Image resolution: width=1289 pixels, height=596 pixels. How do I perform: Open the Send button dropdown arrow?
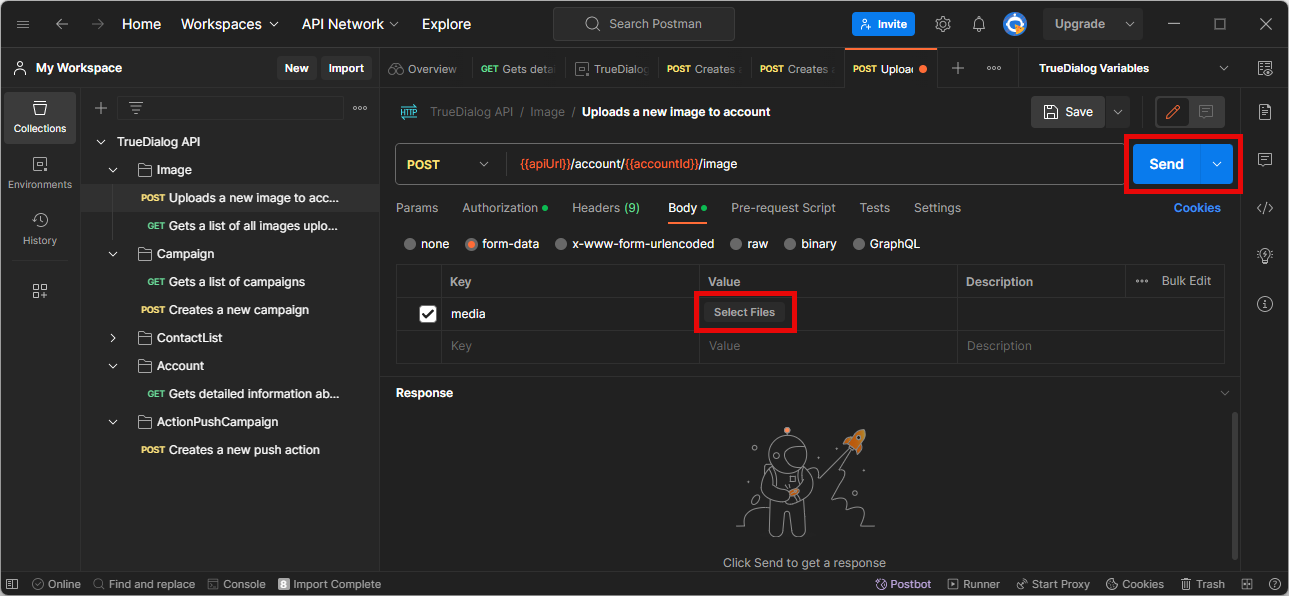click(1216, 164)
